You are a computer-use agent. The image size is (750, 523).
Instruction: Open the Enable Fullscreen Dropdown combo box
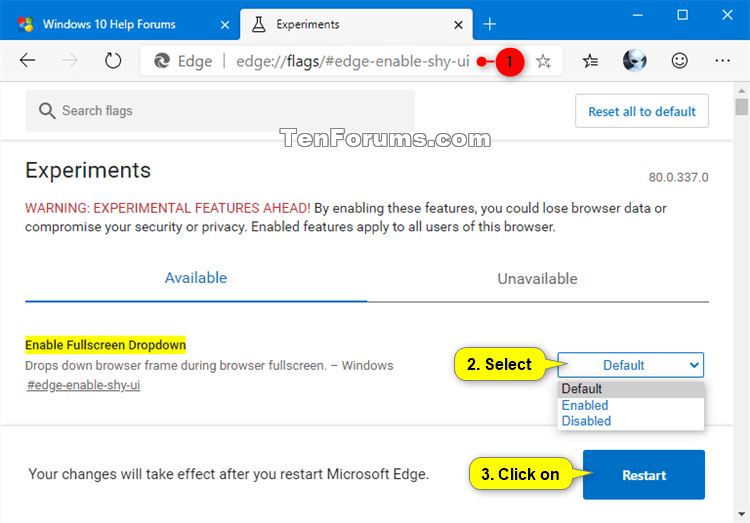(x=630, y=365)
